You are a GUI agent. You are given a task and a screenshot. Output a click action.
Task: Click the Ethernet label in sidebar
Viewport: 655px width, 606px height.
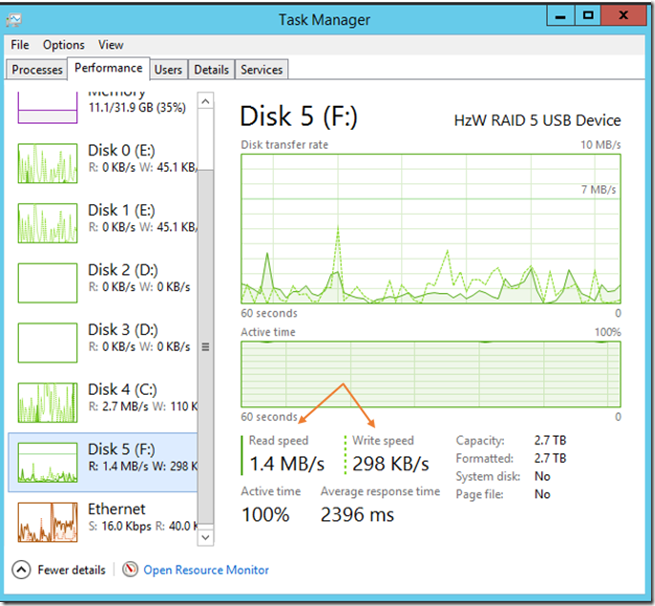tap(117, 509)
